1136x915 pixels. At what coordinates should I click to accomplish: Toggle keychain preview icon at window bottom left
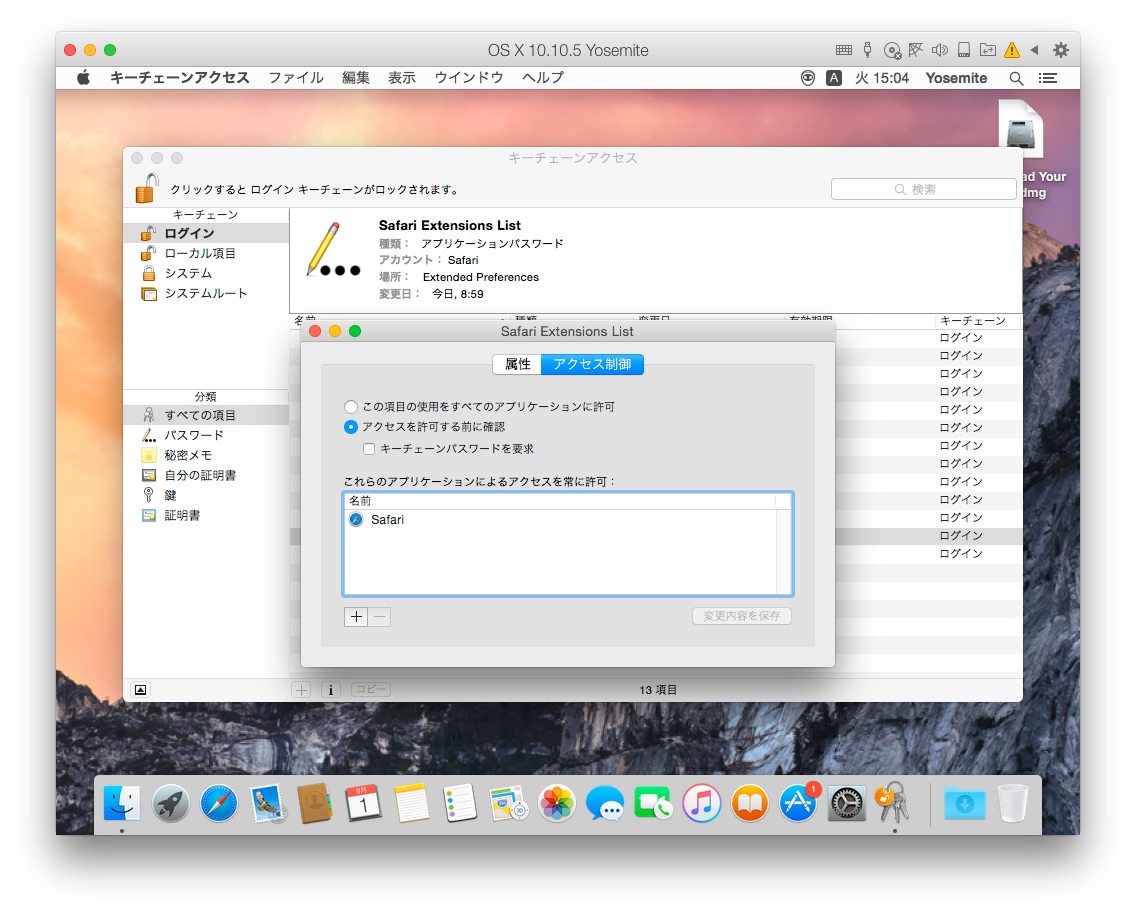pyautogui.click(x=141, y=690)
